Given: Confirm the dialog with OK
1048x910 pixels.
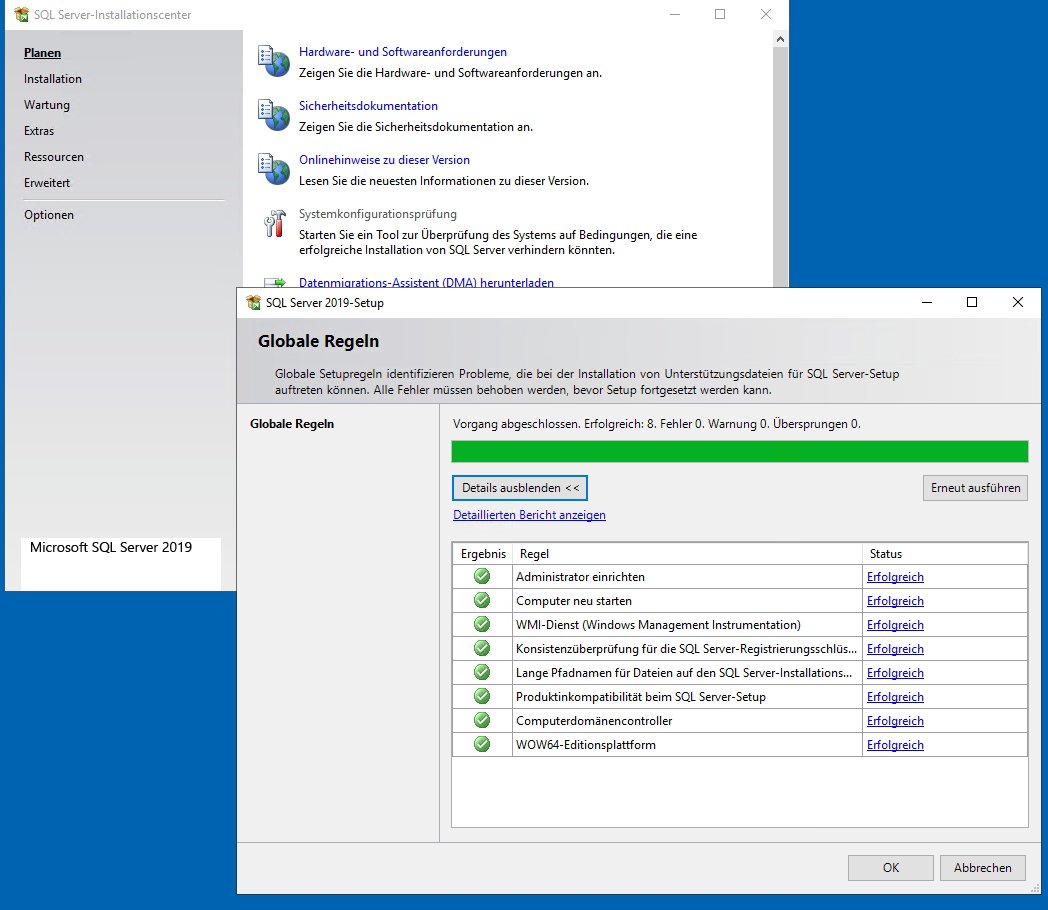Looking at the screenshot, I should (x=889, y=867).
